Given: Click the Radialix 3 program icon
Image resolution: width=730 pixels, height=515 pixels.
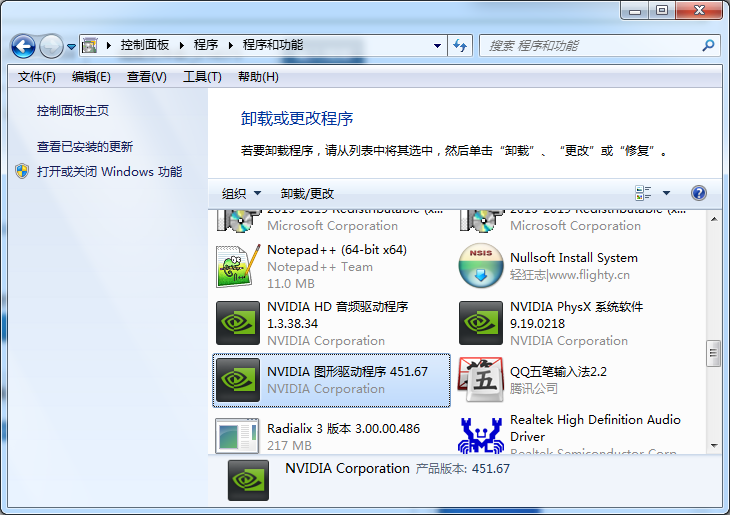Looking at the screenshot, I should (x=238, y=435).
